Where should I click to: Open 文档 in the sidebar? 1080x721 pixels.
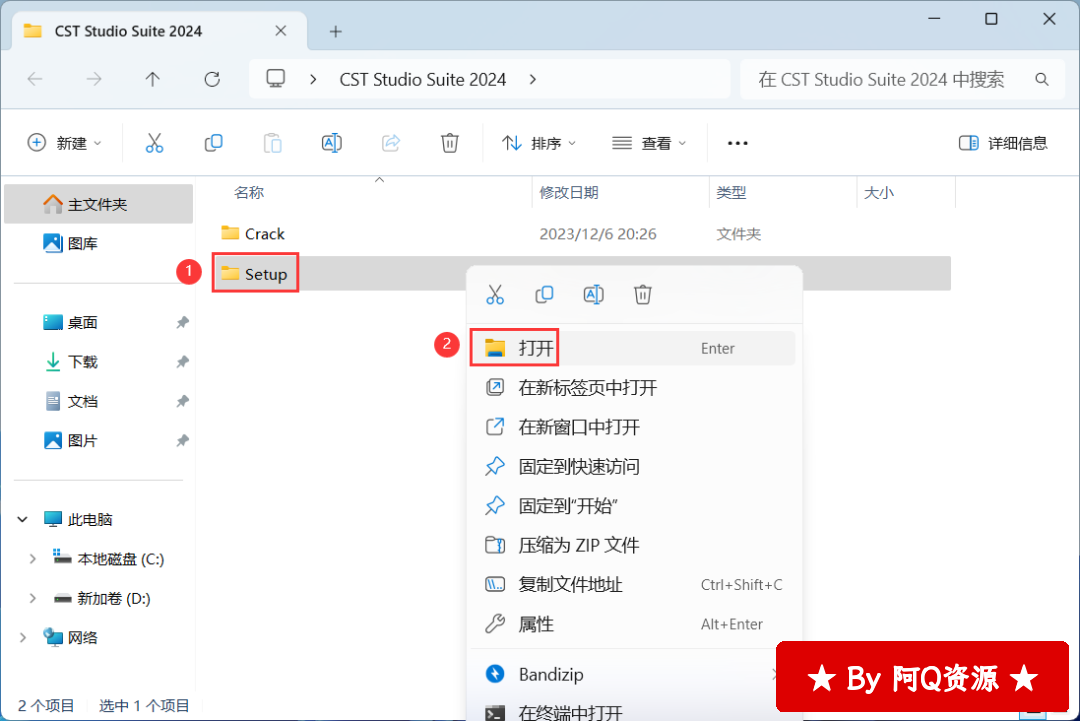coord(98,401)
